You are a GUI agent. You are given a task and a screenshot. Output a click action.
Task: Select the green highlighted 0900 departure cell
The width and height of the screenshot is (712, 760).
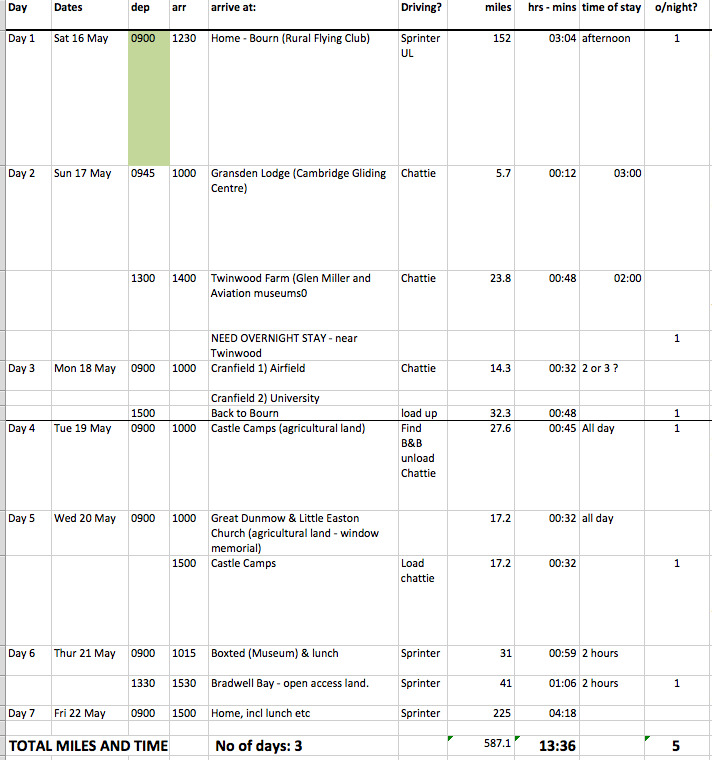[x=148, y=97]
